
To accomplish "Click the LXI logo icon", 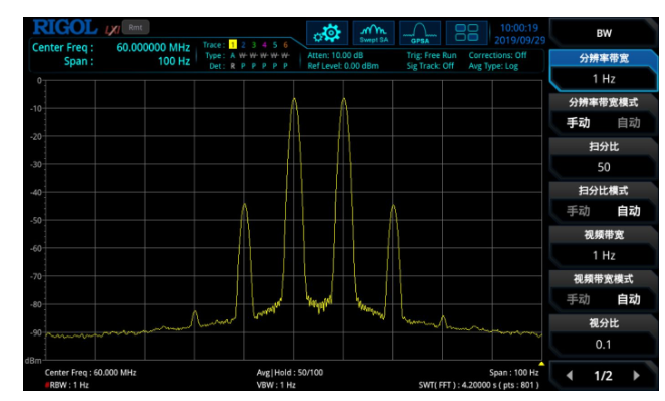I will pos(112,30).
